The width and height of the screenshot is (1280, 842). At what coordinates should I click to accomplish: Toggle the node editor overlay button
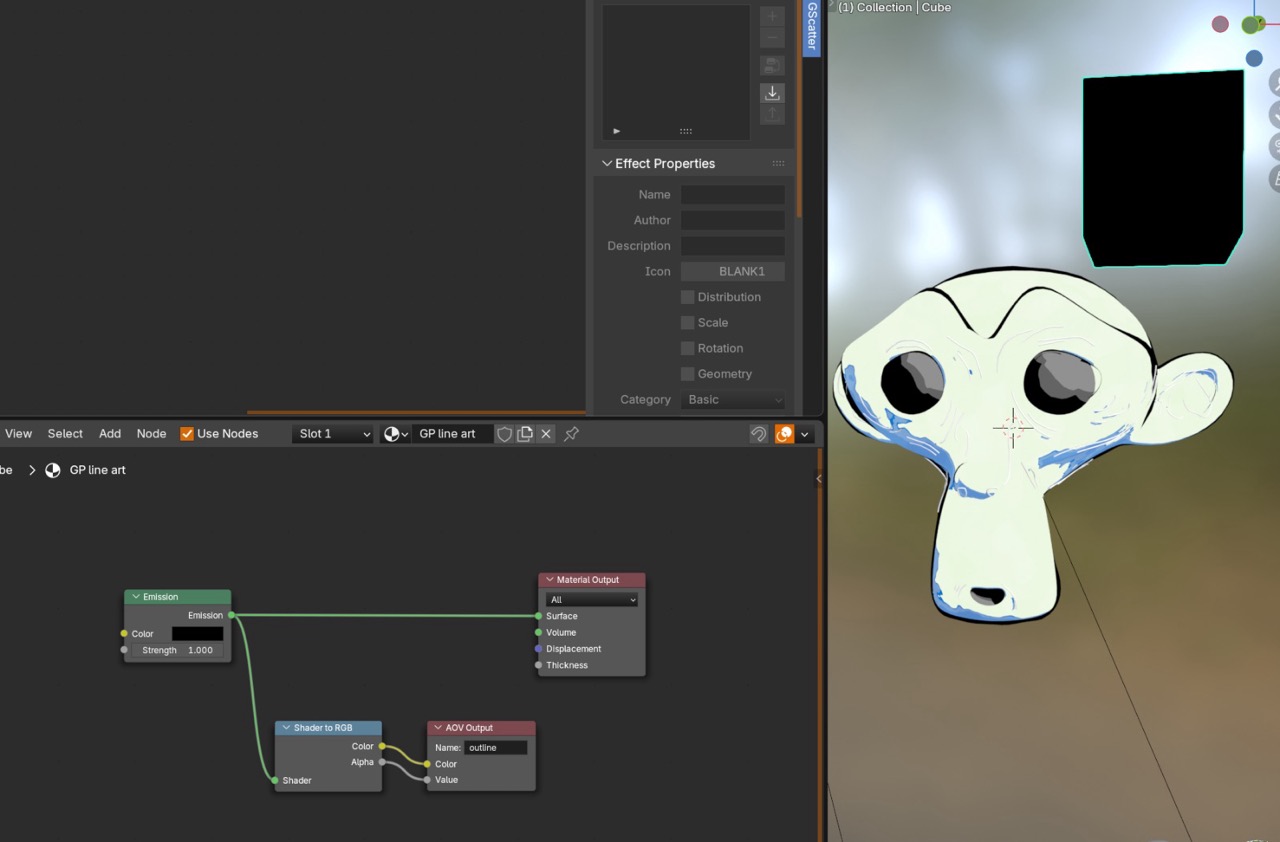coord(785,434)
